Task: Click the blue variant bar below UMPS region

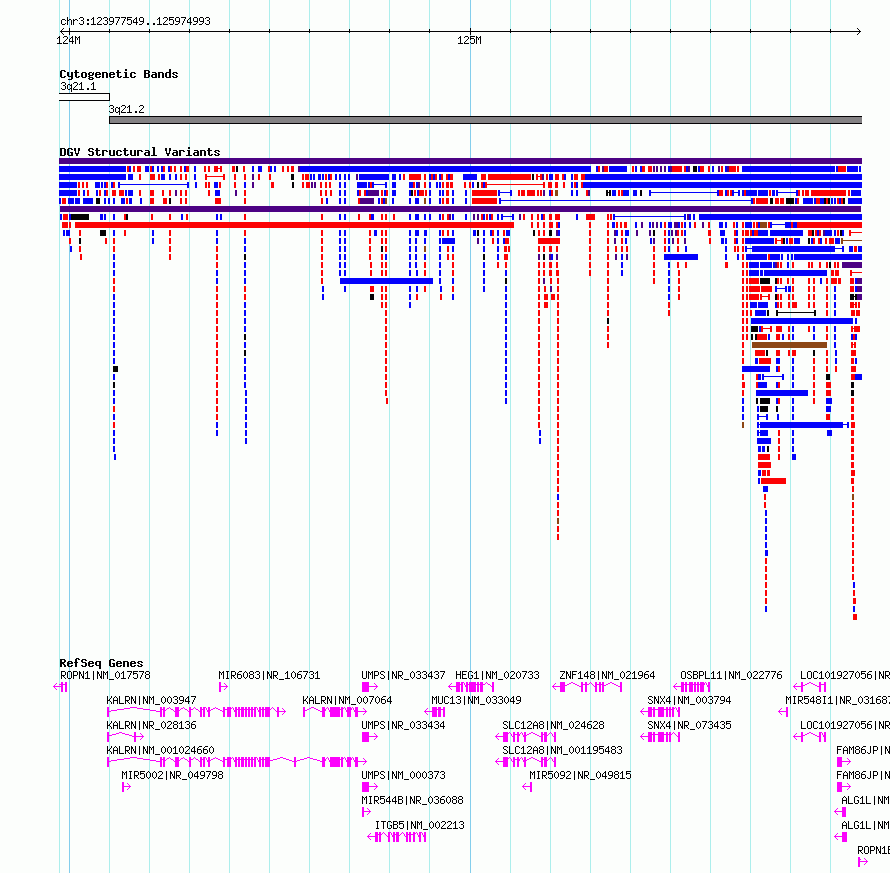Action: click(x=387, y=281)
